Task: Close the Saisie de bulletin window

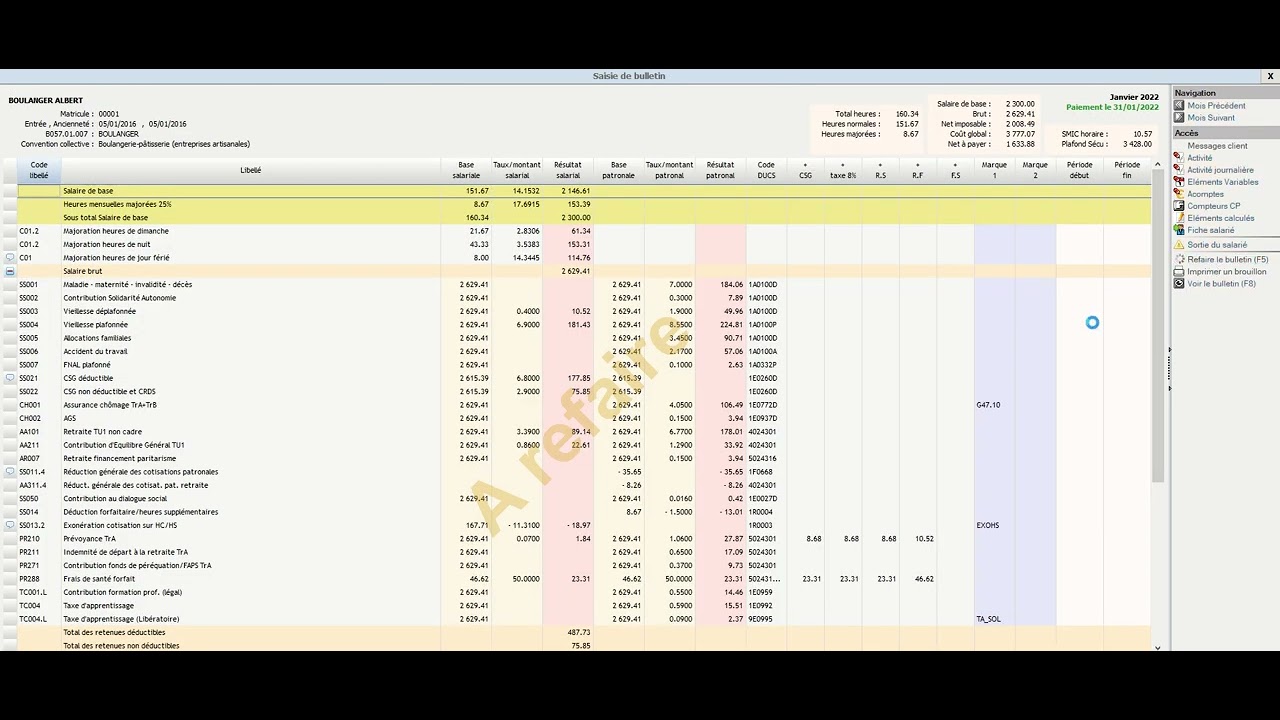Action: (1270, 76)
